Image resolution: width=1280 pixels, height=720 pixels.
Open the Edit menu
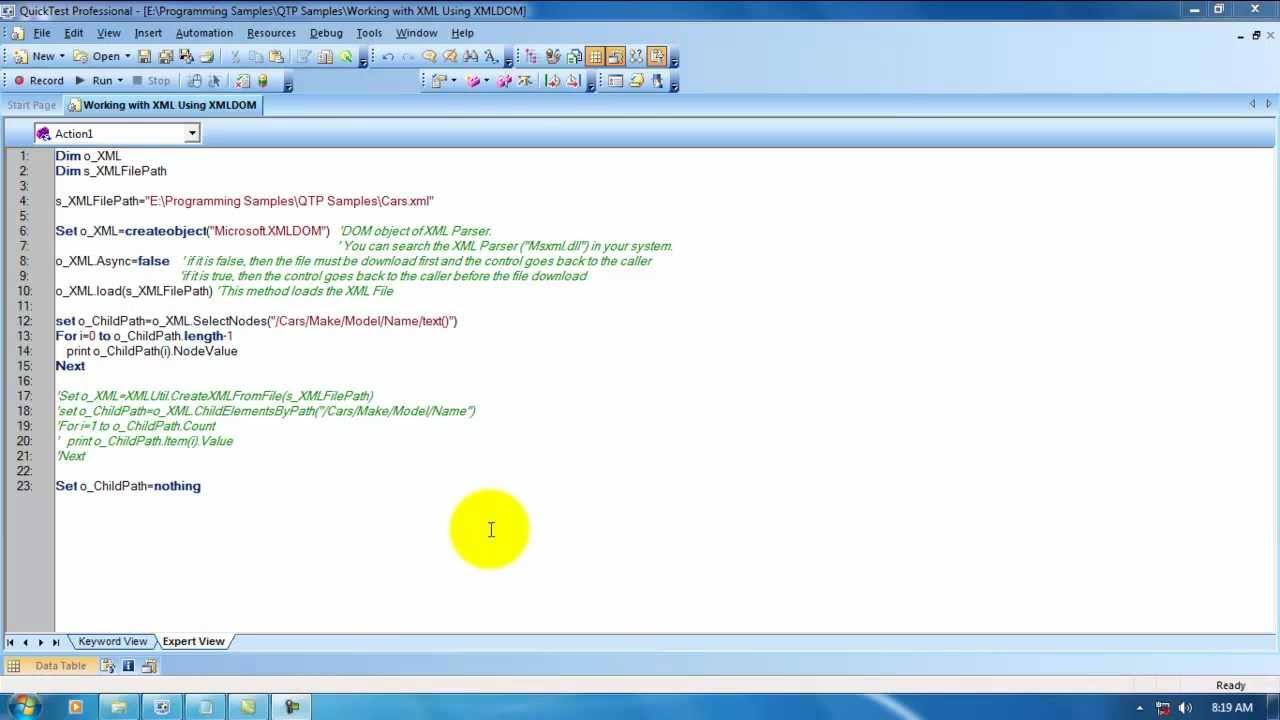point(74,33)
